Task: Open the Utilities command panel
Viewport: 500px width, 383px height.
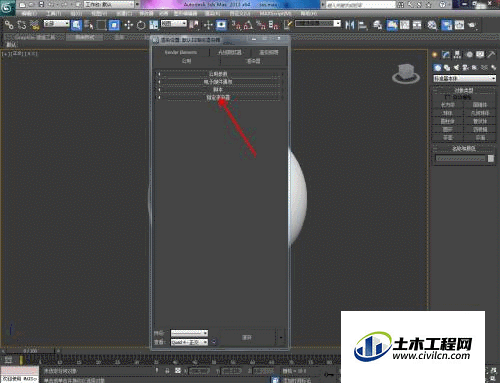Action: [491, 54]
